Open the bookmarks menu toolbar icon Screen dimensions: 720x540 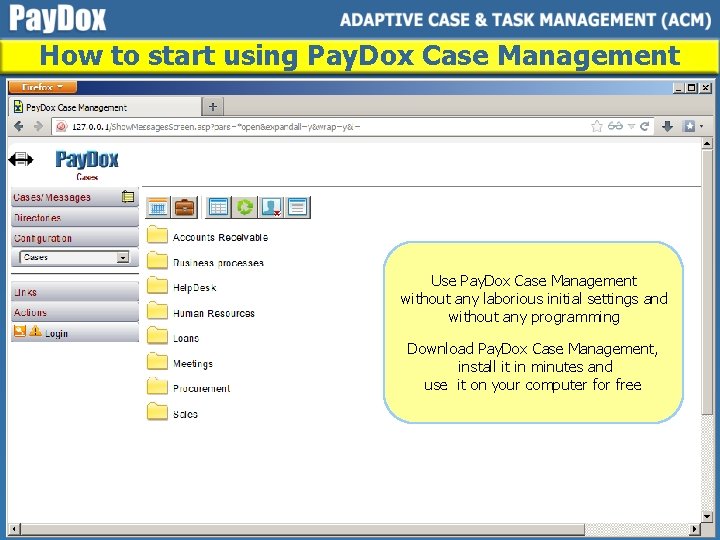(692, 126)
